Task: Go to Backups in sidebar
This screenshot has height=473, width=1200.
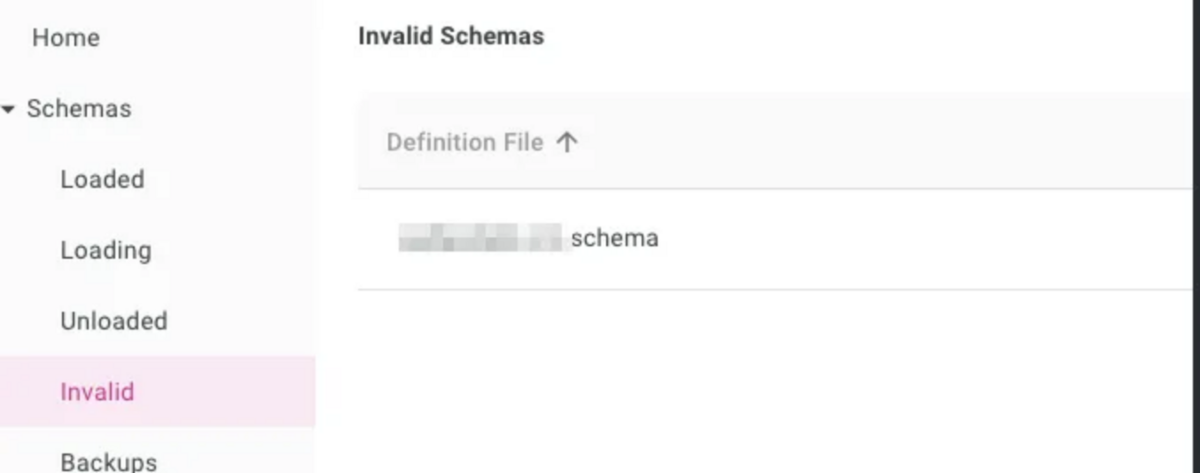Action: [x=108, y=461]
